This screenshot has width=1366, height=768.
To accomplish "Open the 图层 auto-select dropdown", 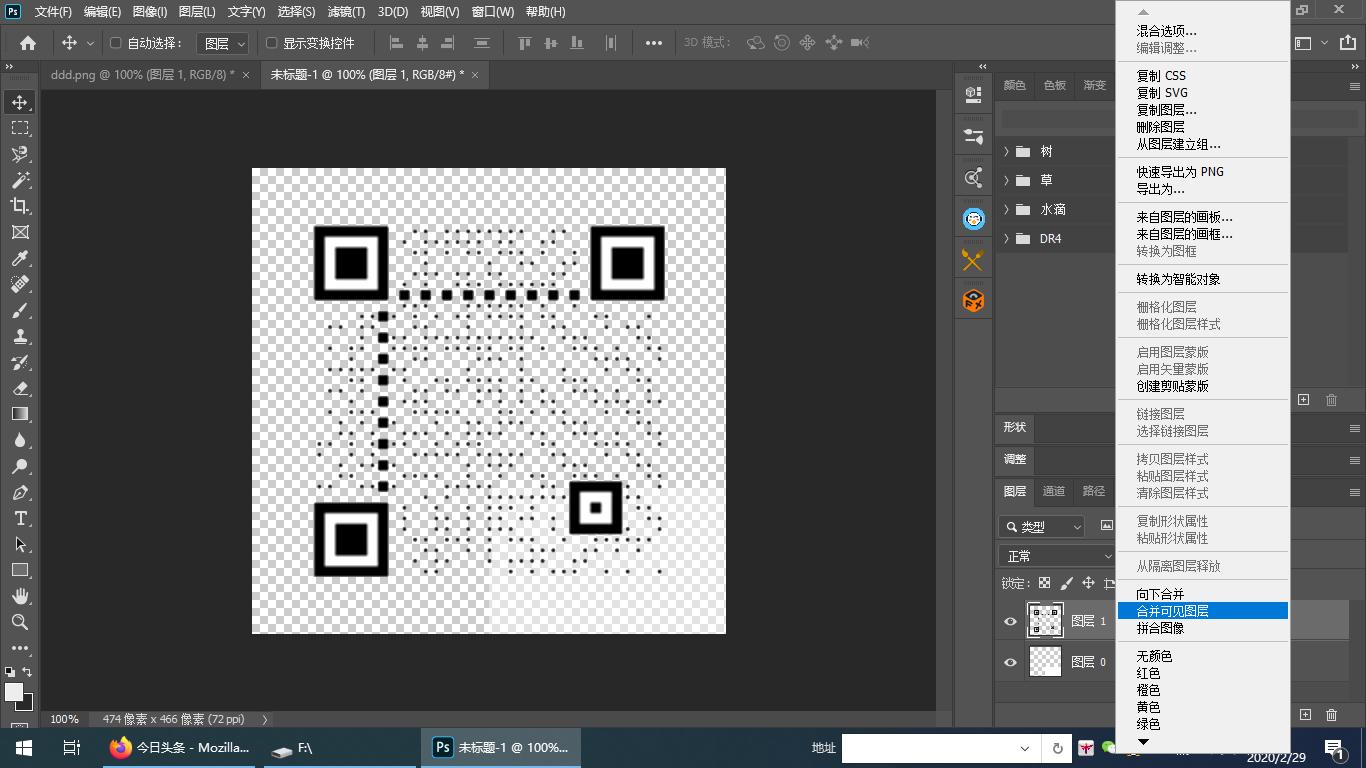I will (x=223, y=43).
